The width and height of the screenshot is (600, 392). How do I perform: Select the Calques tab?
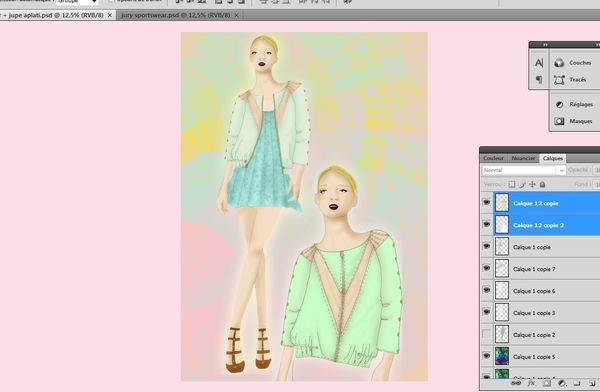coord(553,158)
